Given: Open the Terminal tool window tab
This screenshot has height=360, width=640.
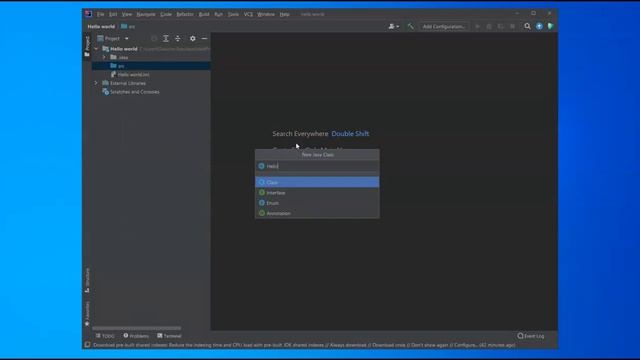Looking at the screenshot, I should 169,336.
